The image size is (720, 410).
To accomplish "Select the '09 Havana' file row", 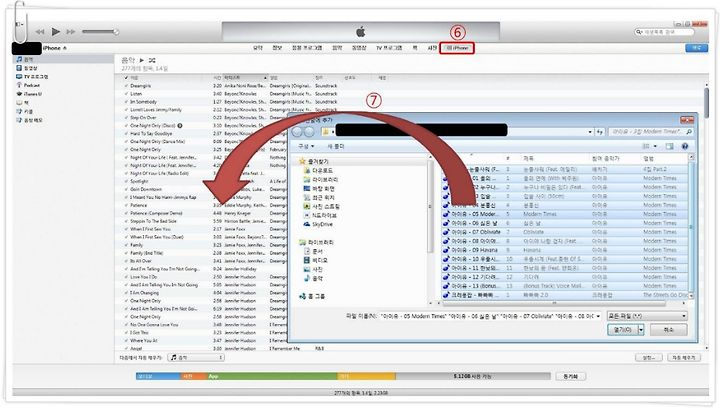I will (565, 250).
